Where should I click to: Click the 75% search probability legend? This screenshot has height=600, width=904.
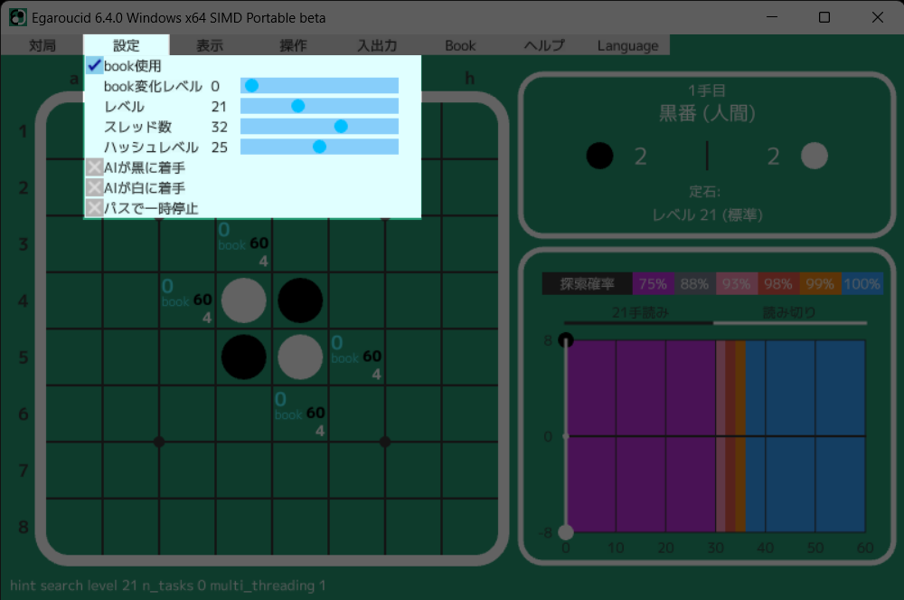click(x=653, y=284)
